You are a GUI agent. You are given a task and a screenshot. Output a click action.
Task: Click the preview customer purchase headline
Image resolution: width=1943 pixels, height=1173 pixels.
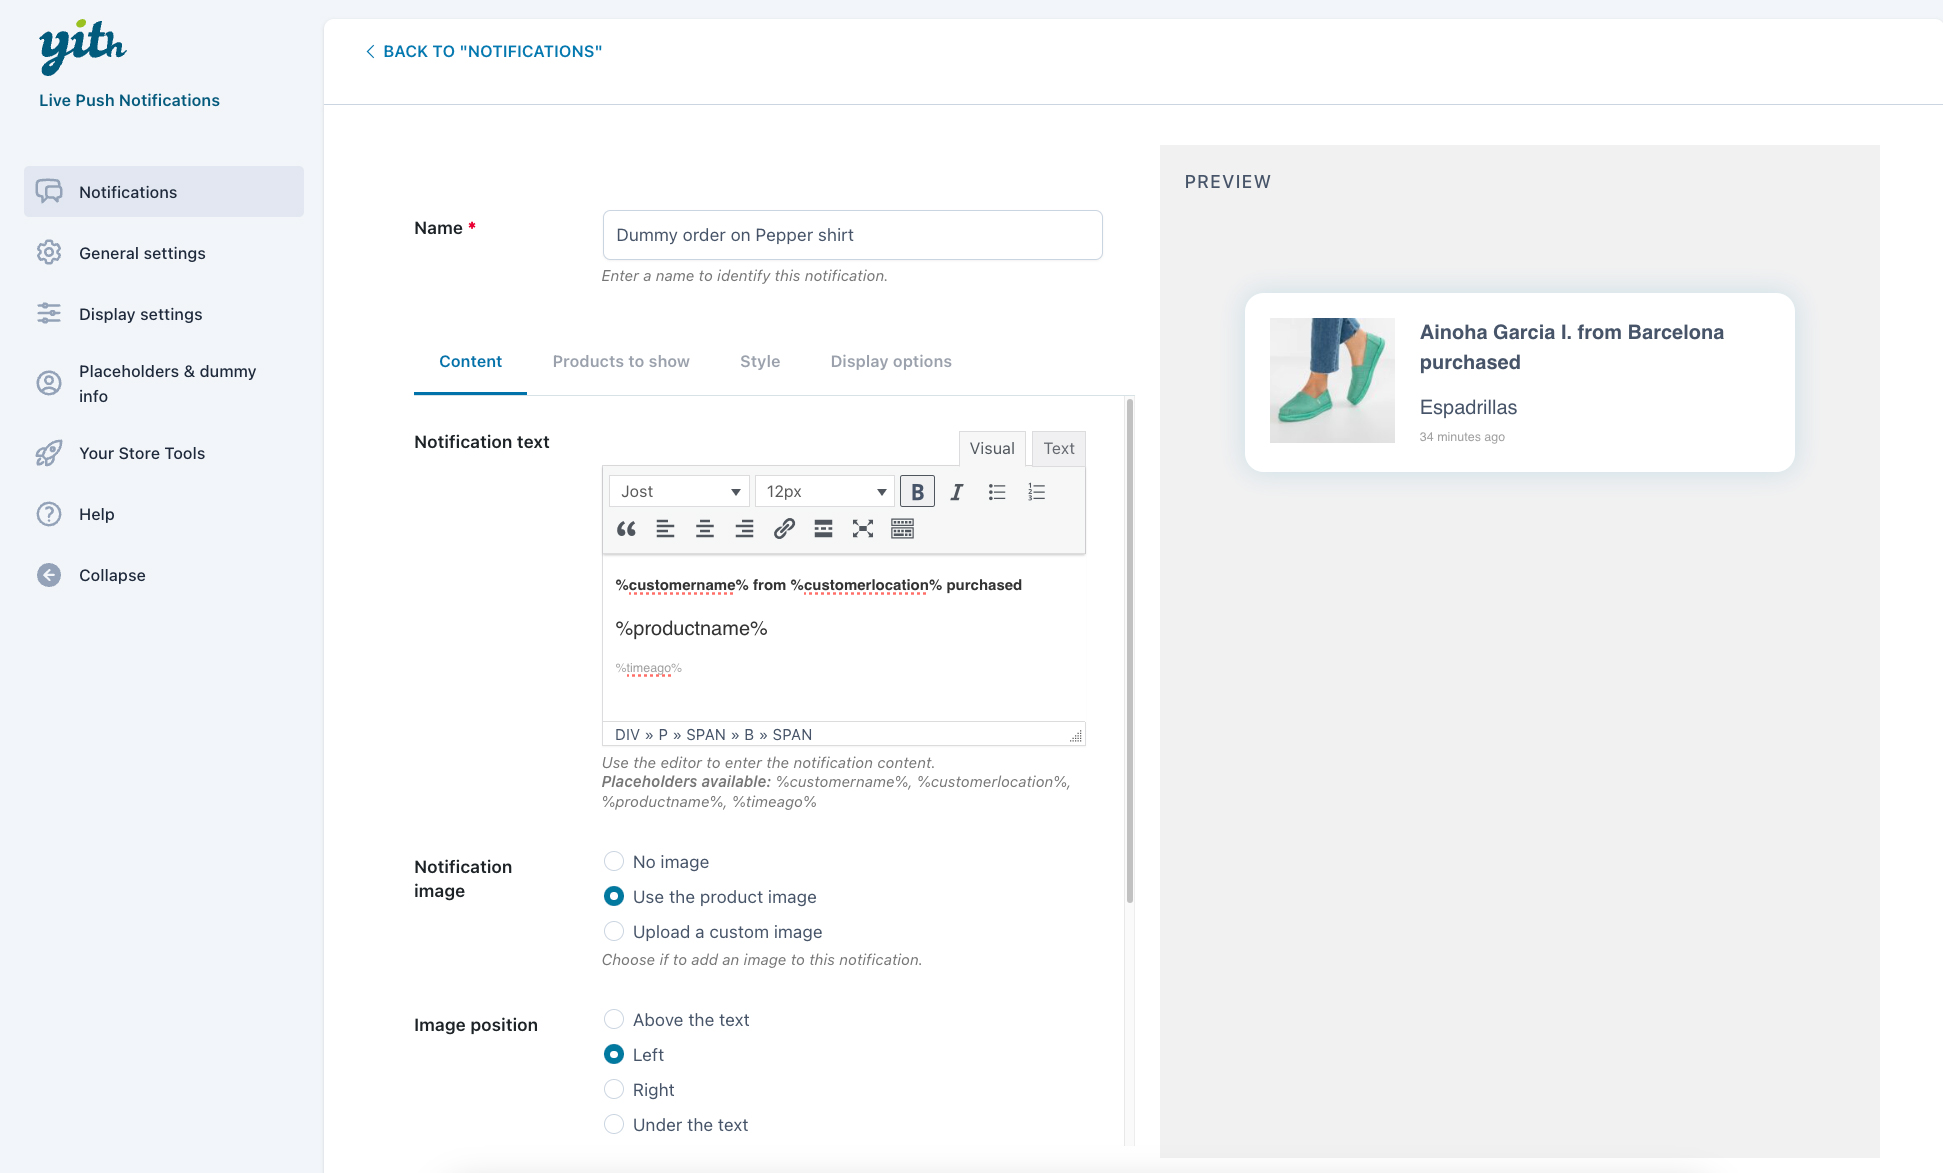(x=1571, y=347)
